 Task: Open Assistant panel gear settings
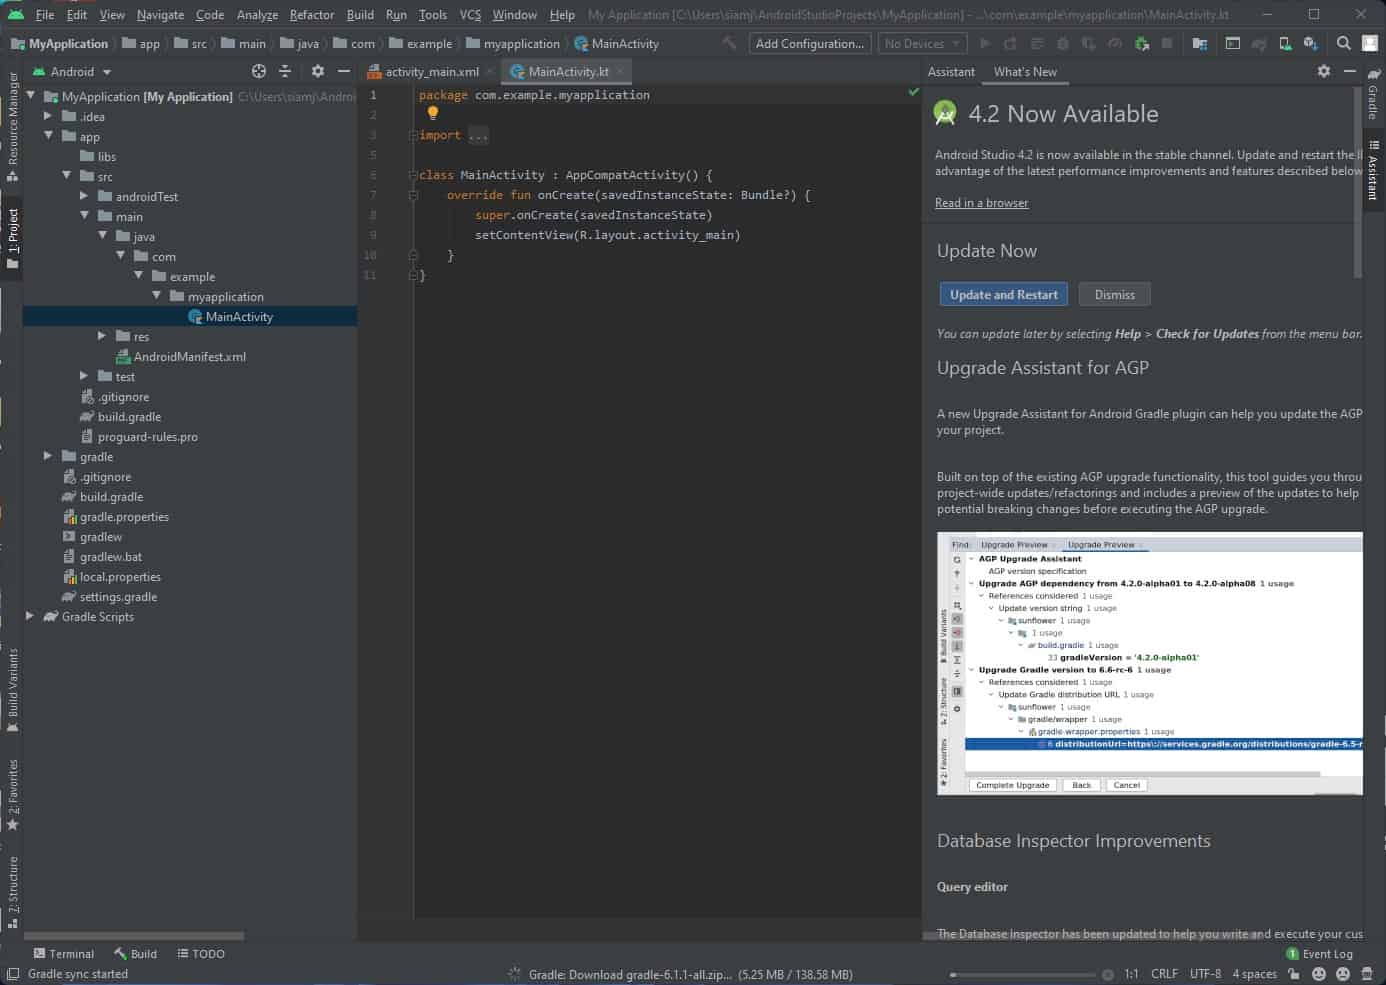1324,71
